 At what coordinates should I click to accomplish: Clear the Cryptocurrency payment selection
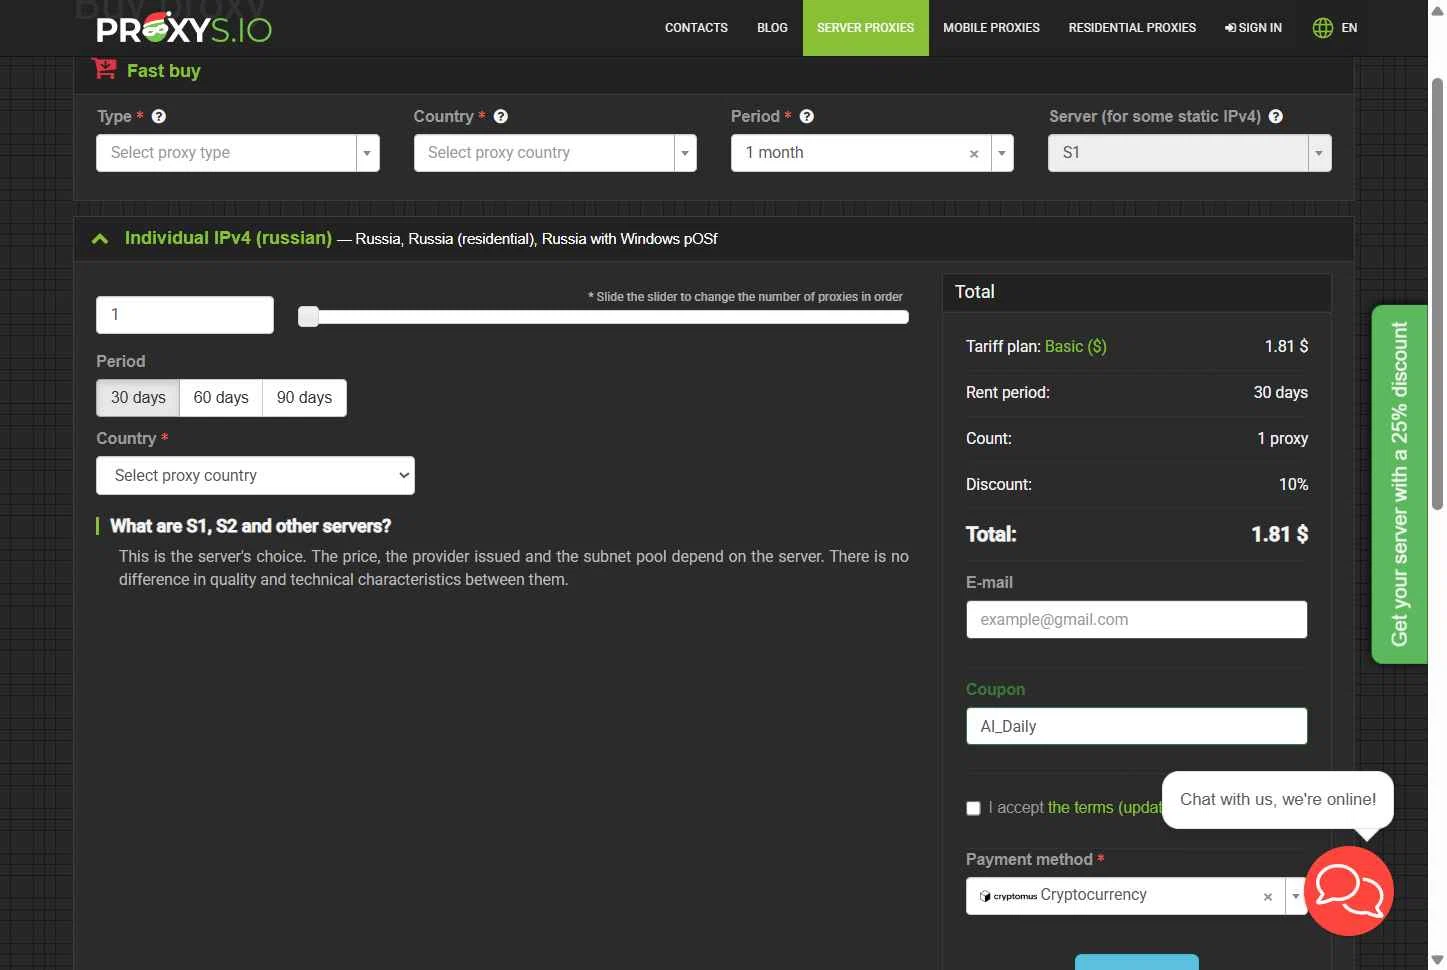point(1268,897)
